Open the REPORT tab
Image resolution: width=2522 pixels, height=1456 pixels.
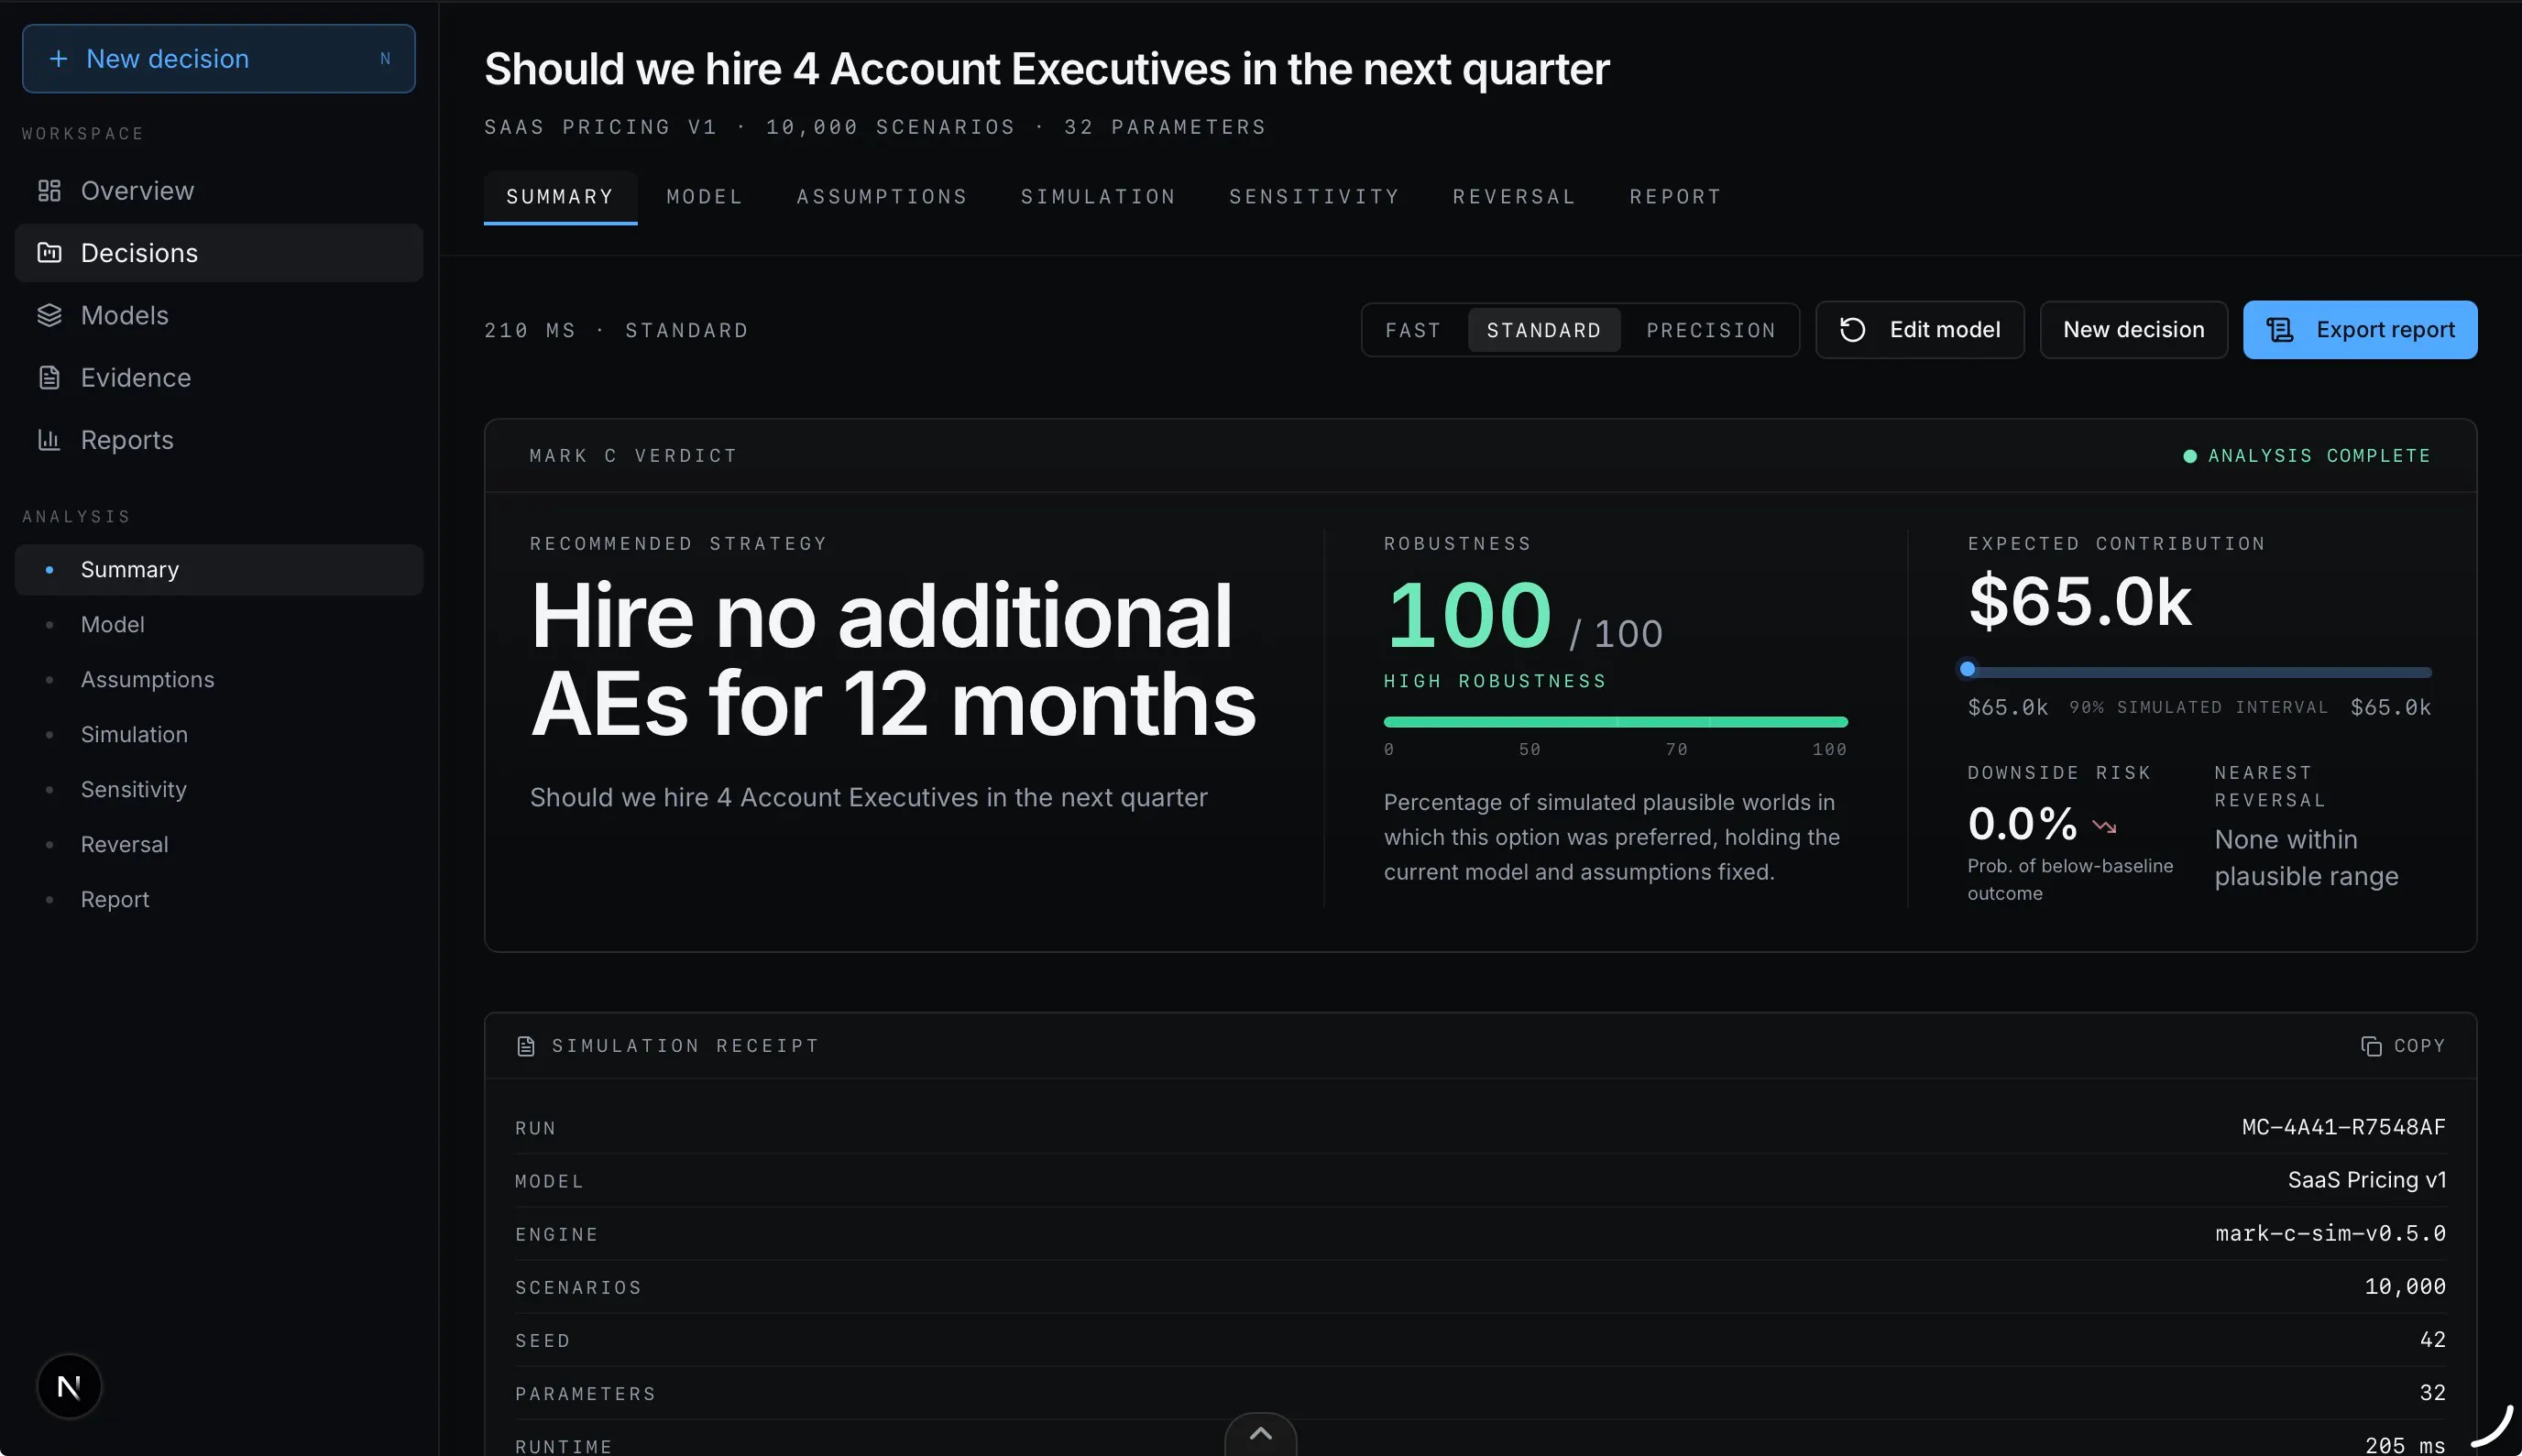(x=1675, y=197)
